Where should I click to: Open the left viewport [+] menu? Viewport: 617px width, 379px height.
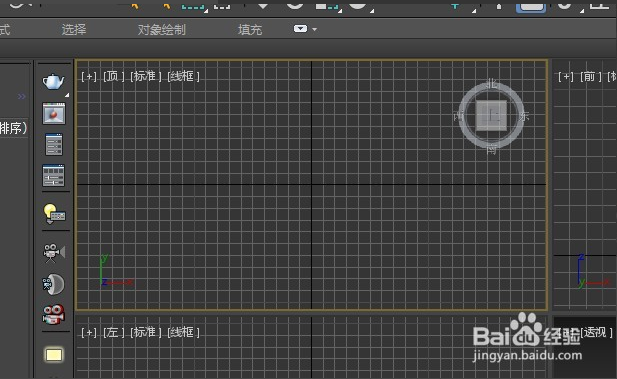(x=89, y=332)
